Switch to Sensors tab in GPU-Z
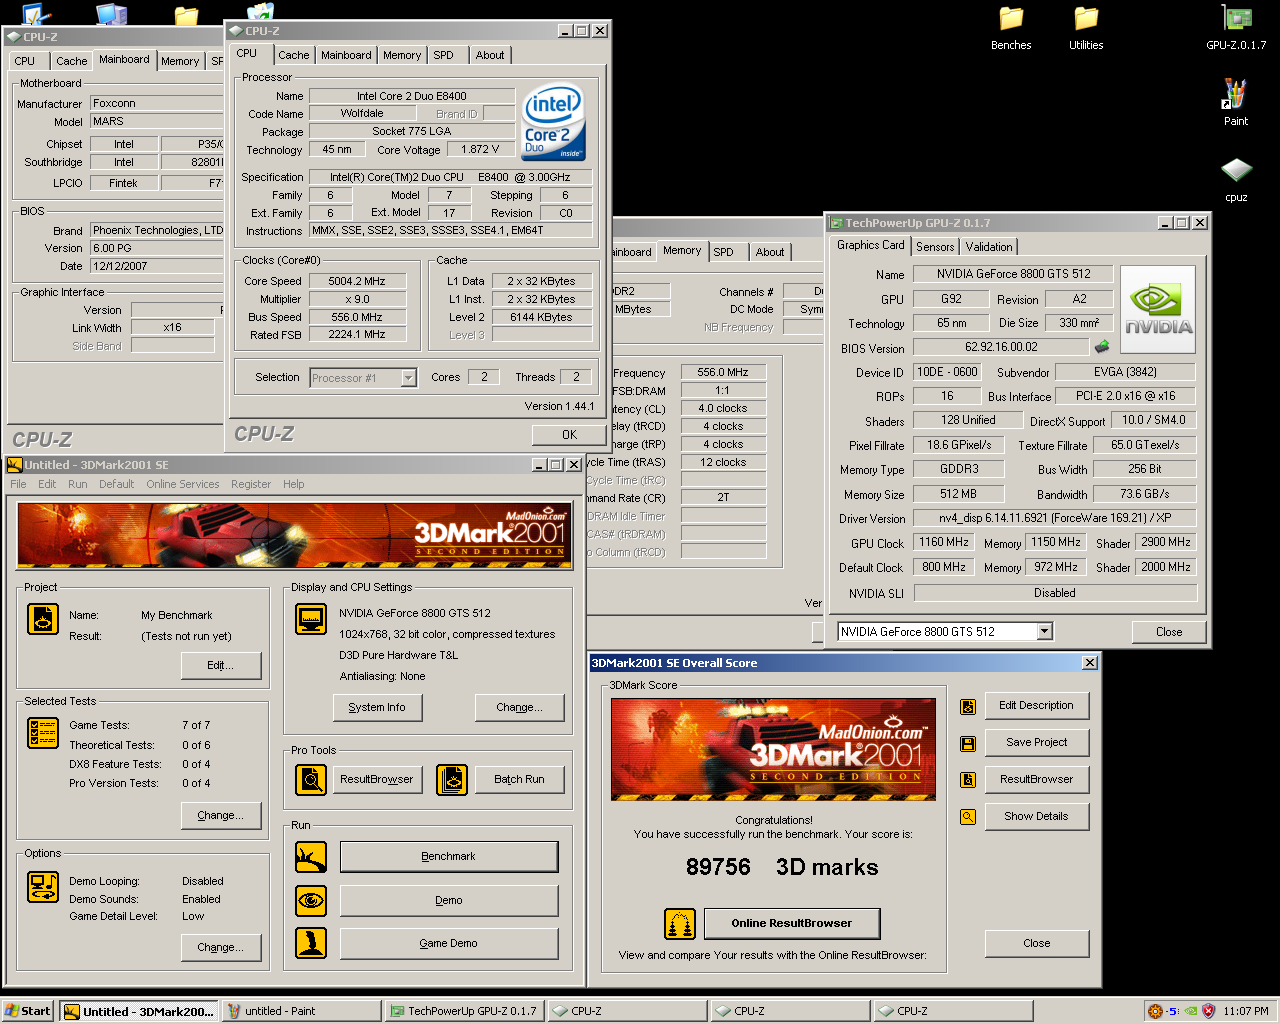Screen dimensions: 1280x1024 [x=935, y=247]
